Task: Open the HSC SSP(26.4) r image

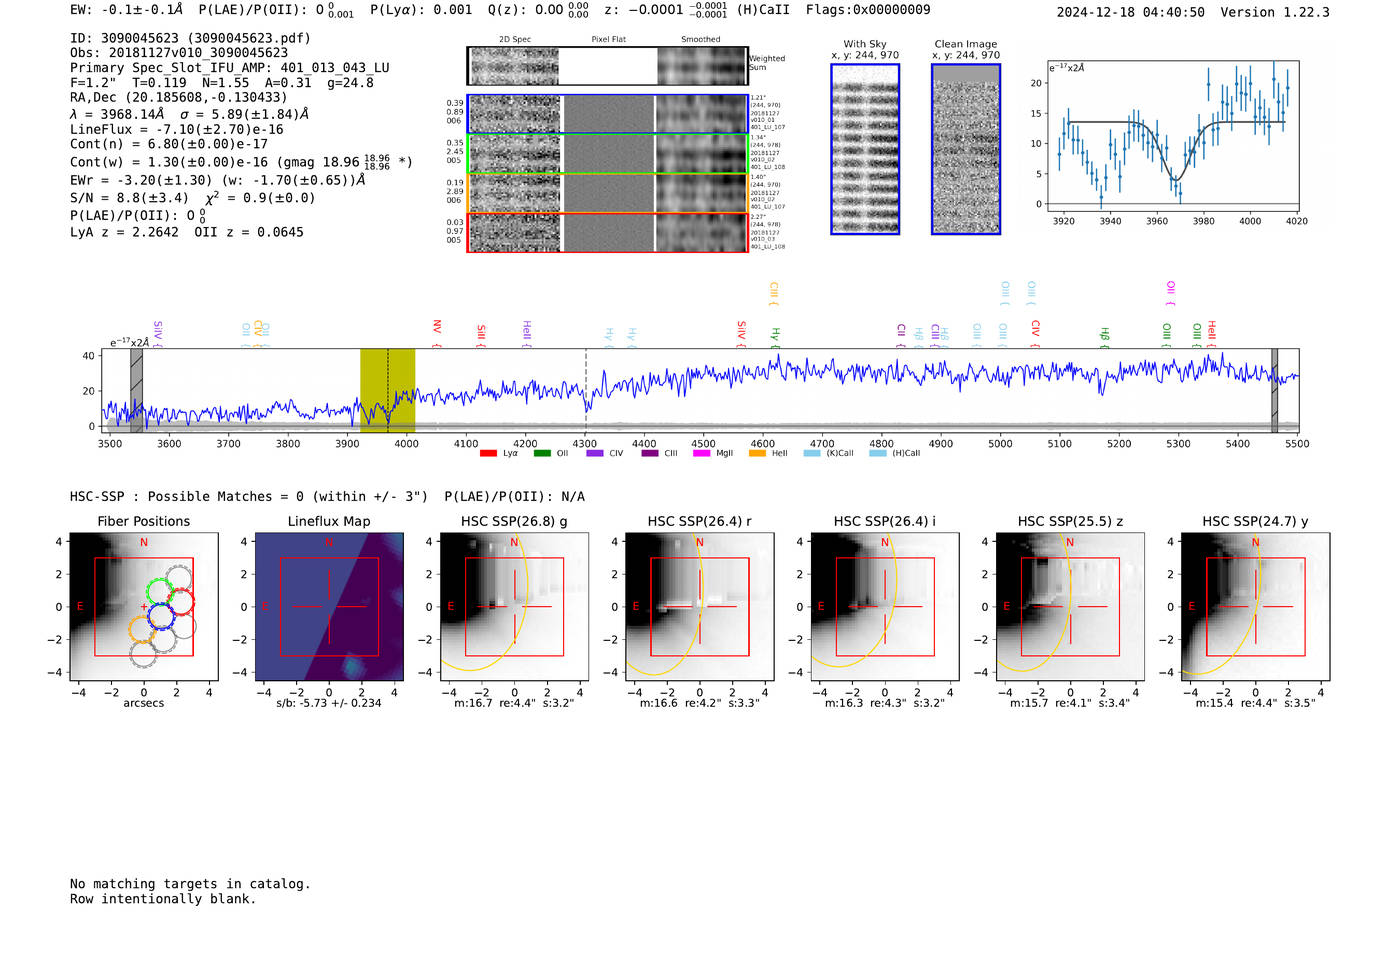Action: click(x=700, y=607)
